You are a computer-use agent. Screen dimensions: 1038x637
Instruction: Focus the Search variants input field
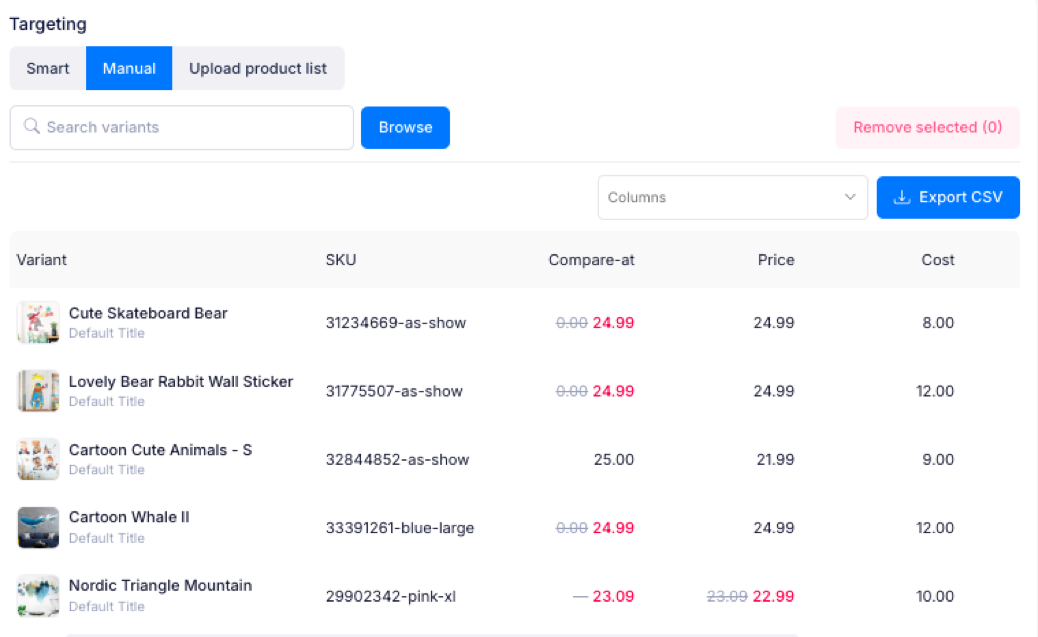(x=182, y=127)
